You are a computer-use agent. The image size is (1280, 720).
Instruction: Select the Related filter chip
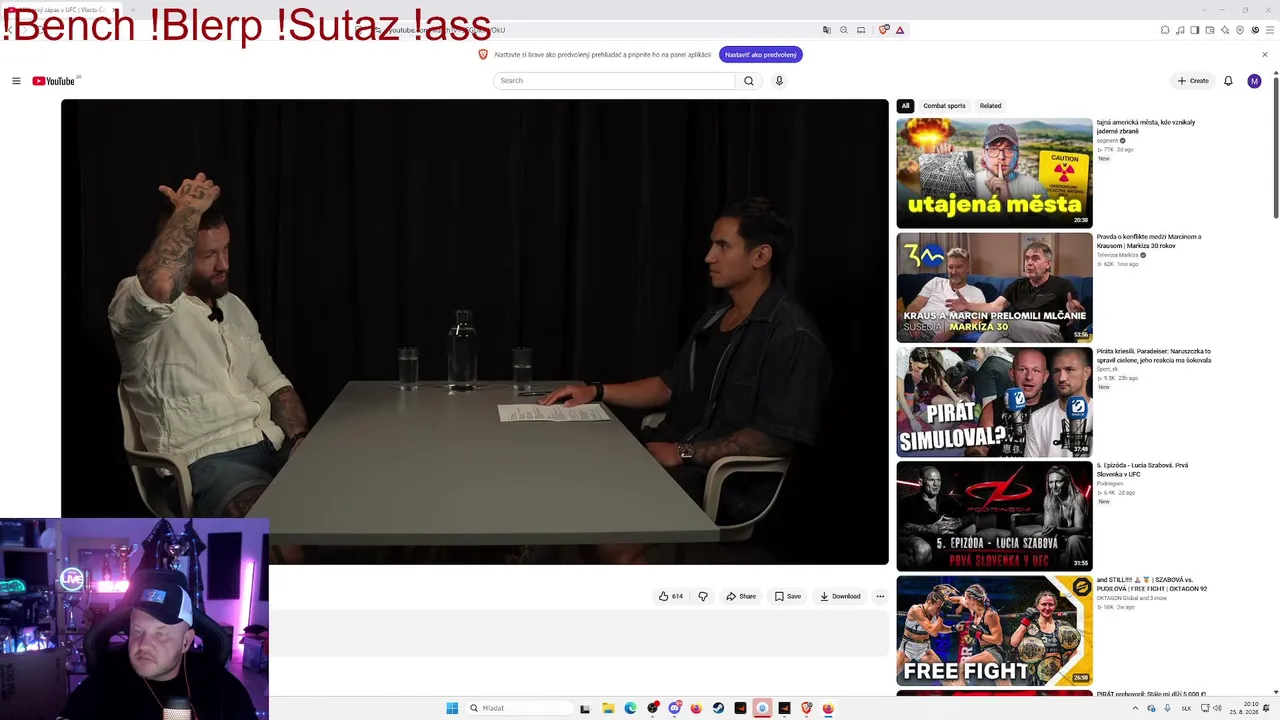coord(990,106)
